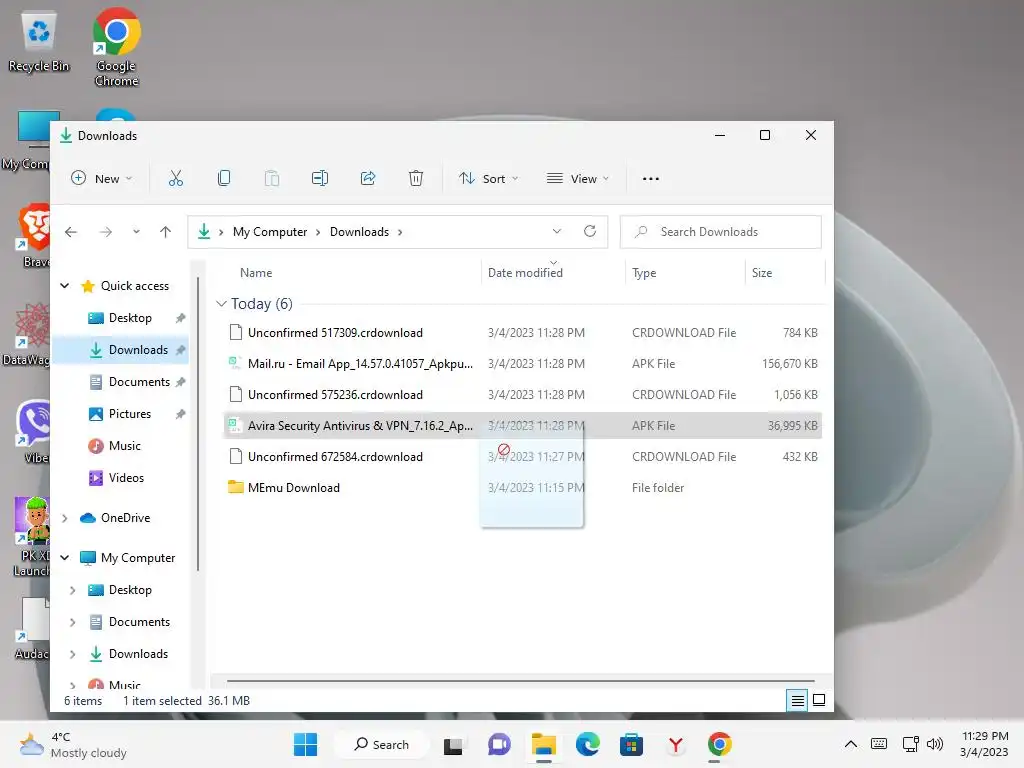Click the Search Downloads field
This screenshot has height=768, width=1024.
(720, 232)
